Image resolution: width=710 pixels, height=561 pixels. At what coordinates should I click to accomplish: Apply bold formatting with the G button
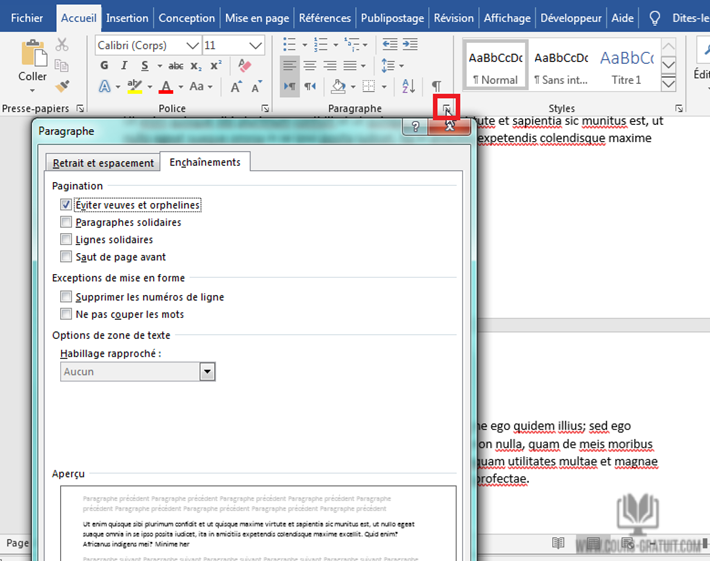(x=105, y=66)
